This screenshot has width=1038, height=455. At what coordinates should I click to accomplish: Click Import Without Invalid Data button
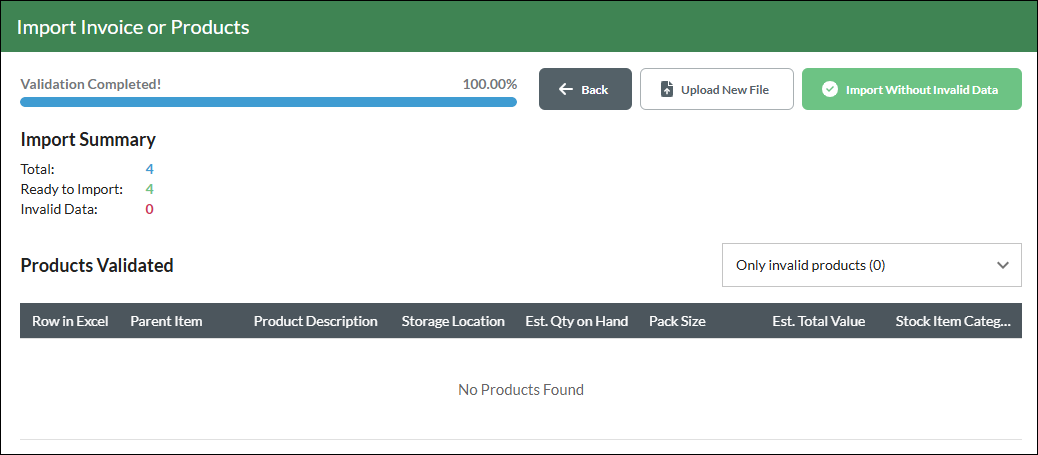[912, 89]
